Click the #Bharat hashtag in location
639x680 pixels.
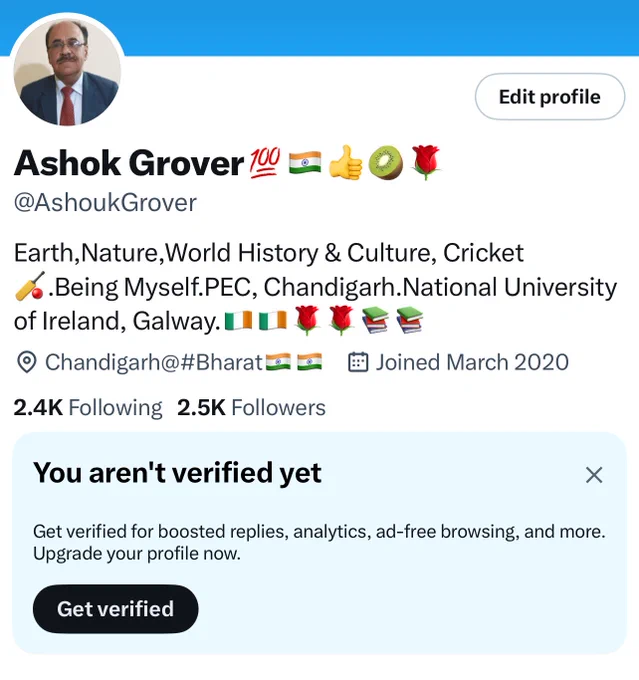[x=221, y=362]
